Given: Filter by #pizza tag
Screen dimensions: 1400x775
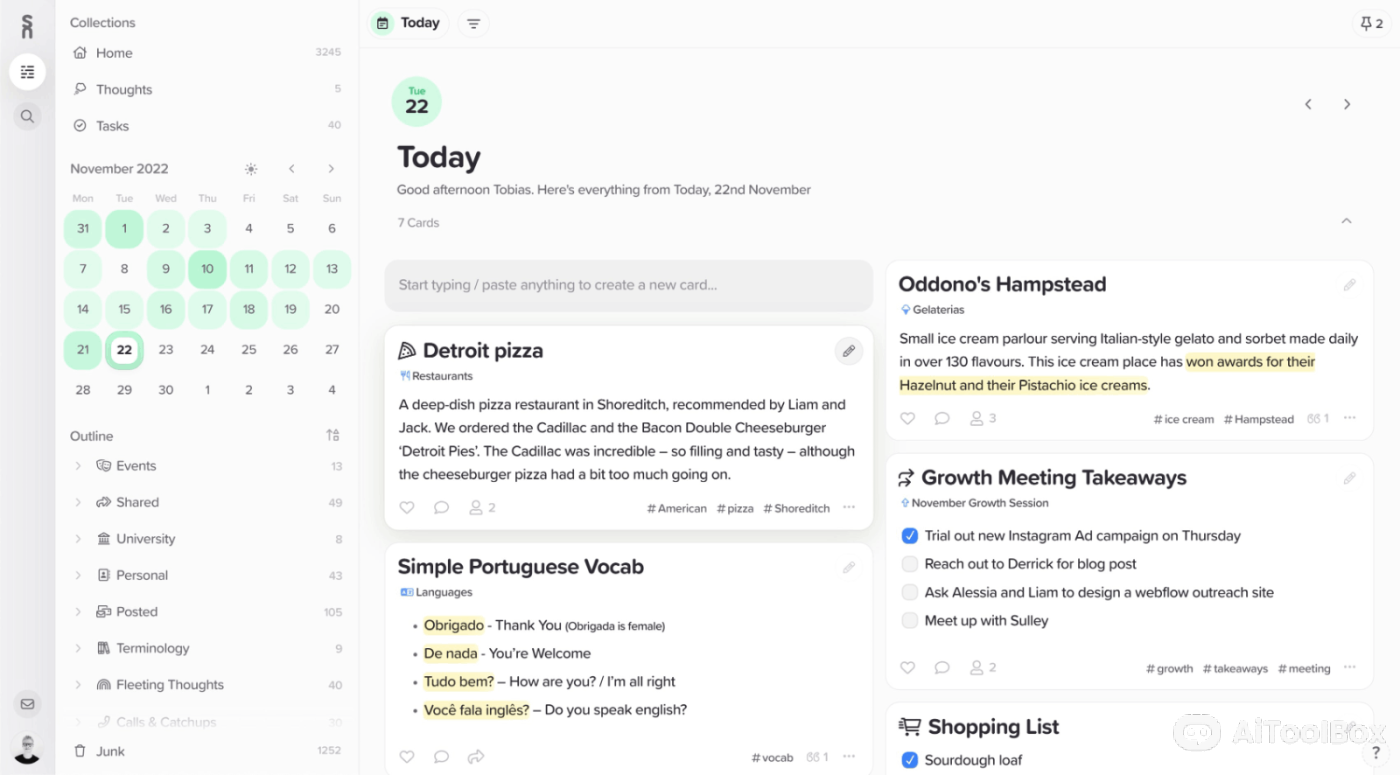Looking at the screenshot, I should click(x=735, y=508).
